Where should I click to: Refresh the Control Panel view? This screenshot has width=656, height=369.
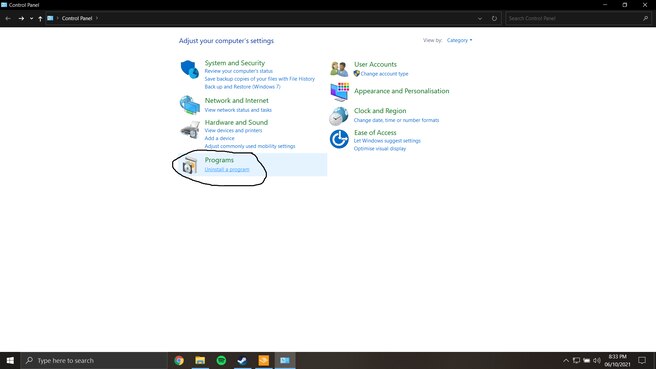494,18
